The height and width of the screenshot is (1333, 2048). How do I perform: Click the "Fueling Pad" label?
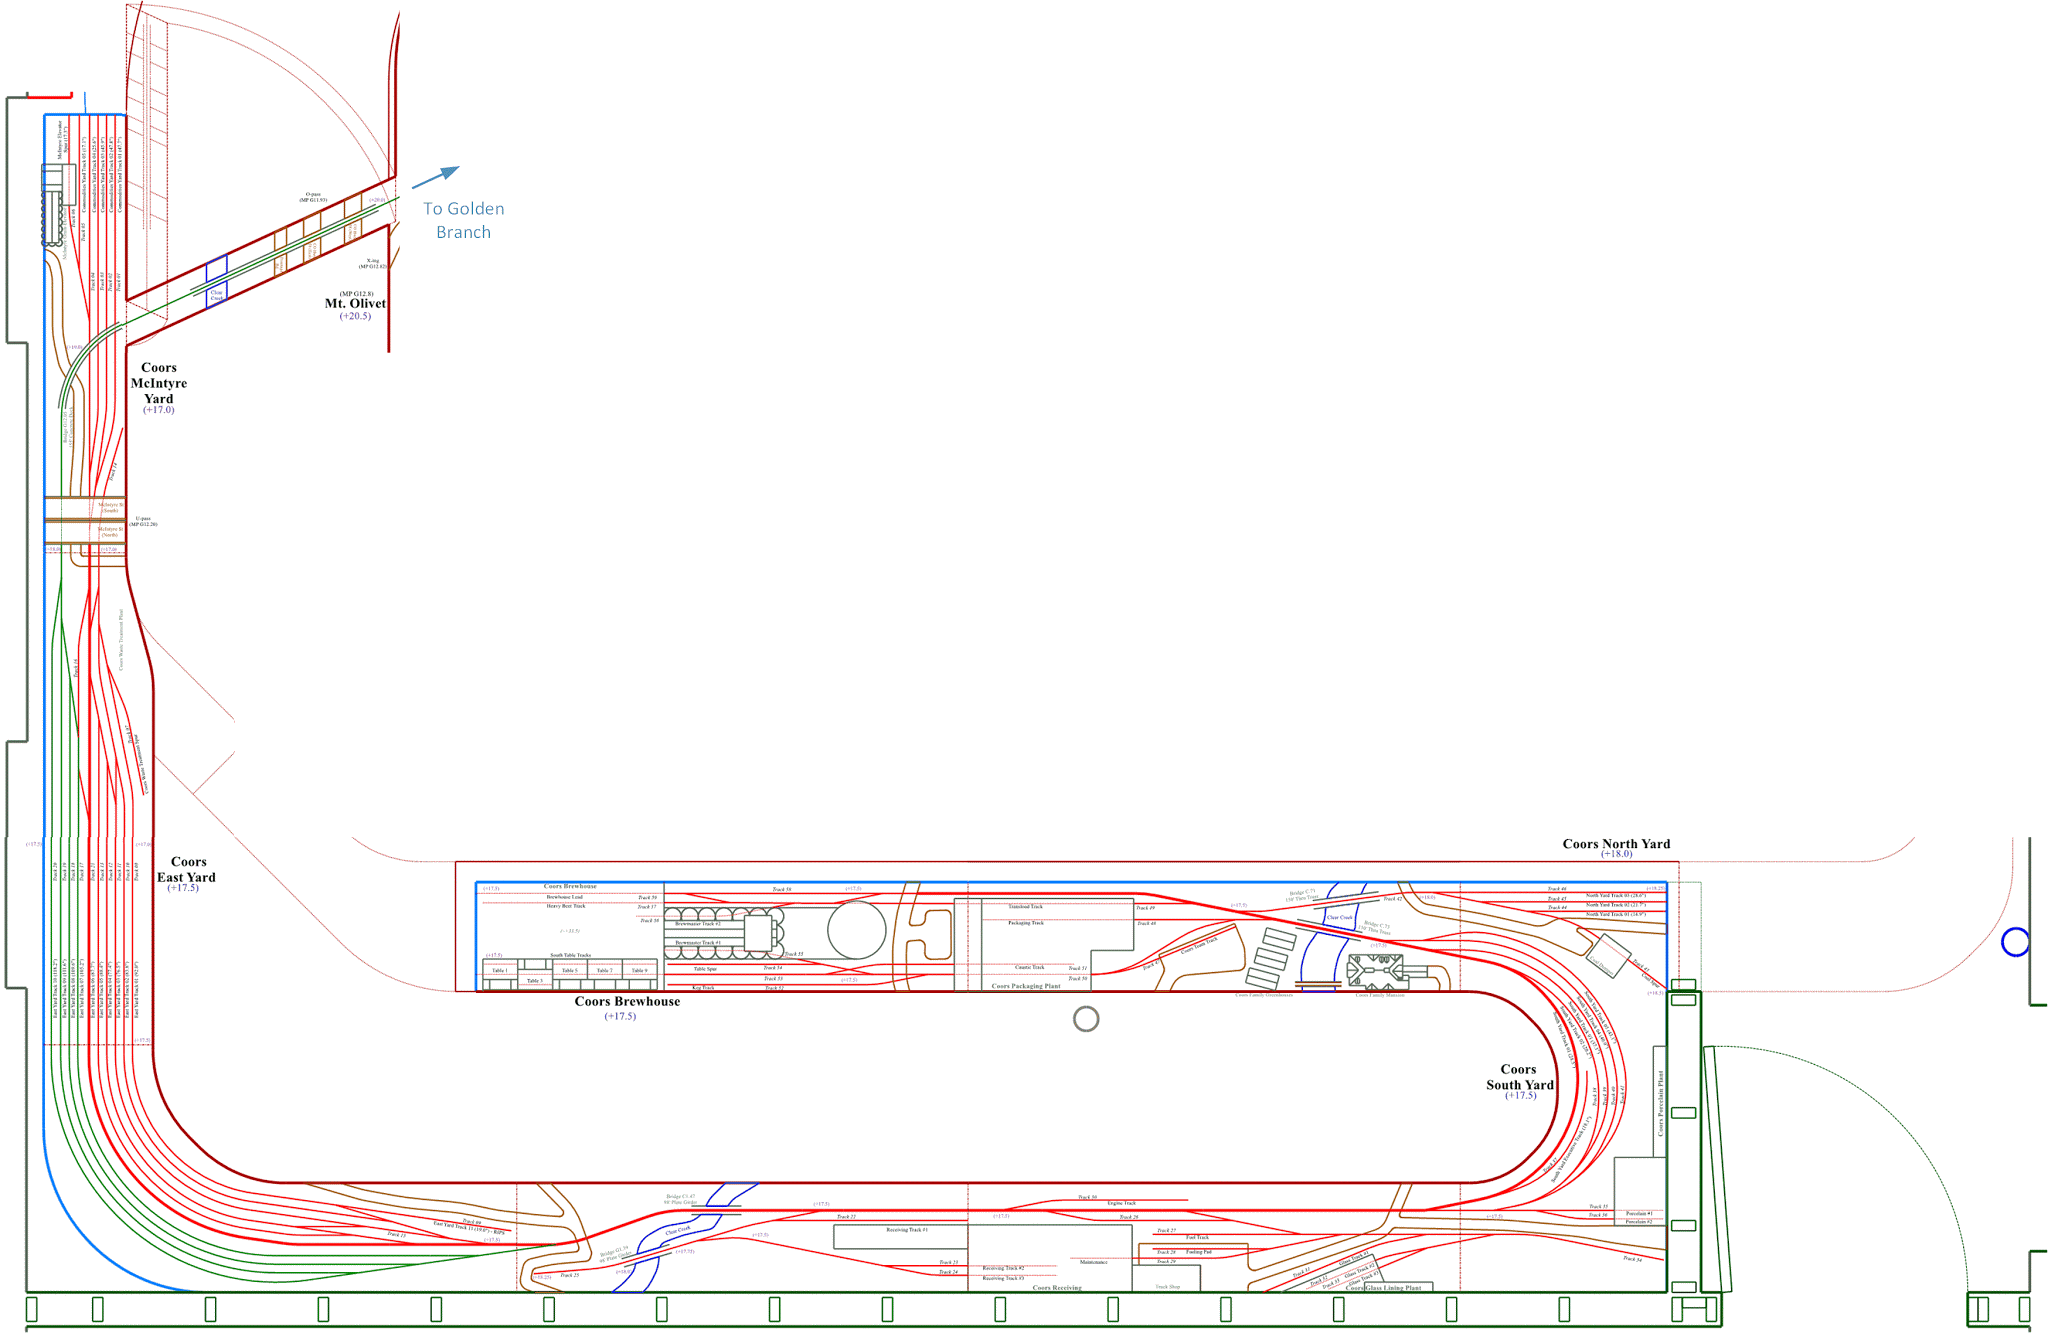pos(1199,1251)
